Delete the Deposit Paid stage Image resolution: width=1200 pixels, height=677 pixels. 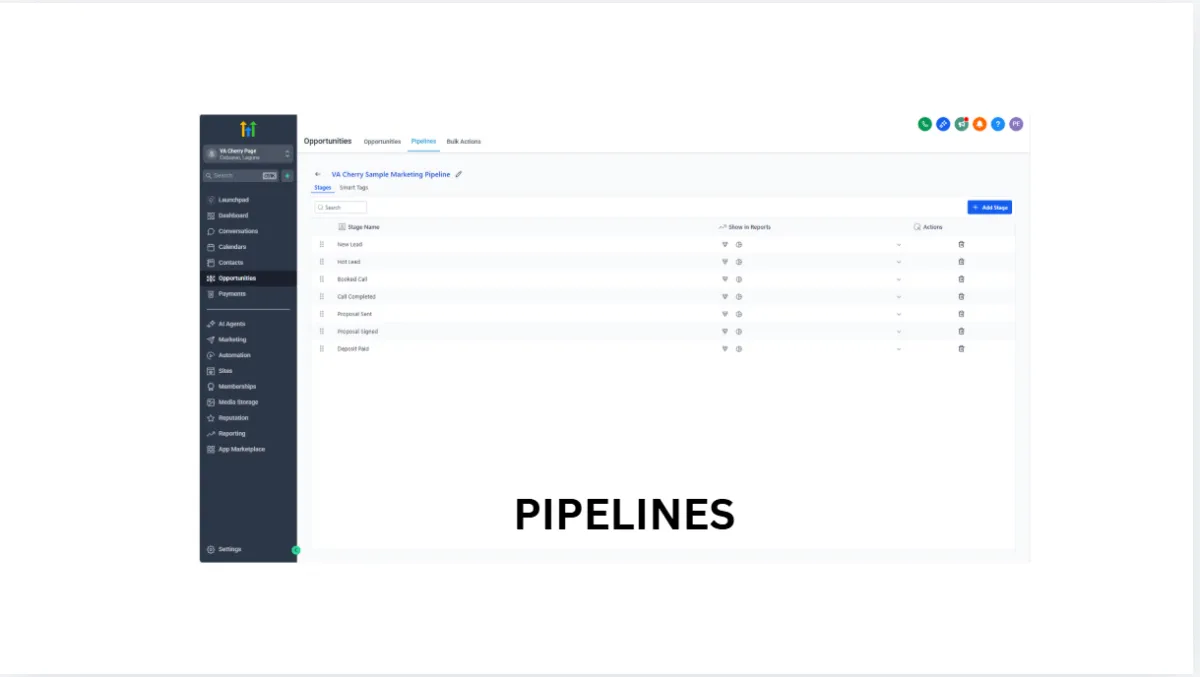coord(961,349)
